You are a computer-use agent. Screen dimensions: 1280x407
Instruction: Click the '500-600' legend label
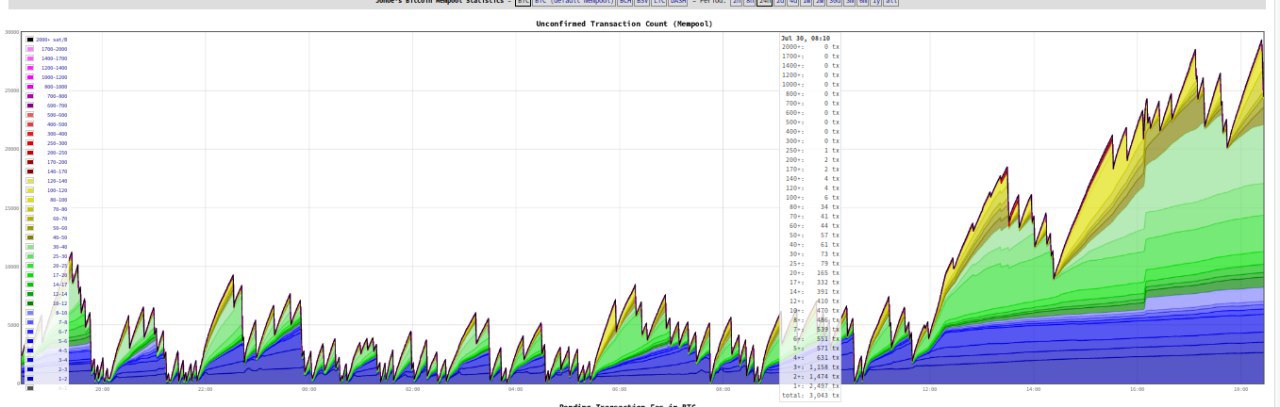[x=57, y=115]
